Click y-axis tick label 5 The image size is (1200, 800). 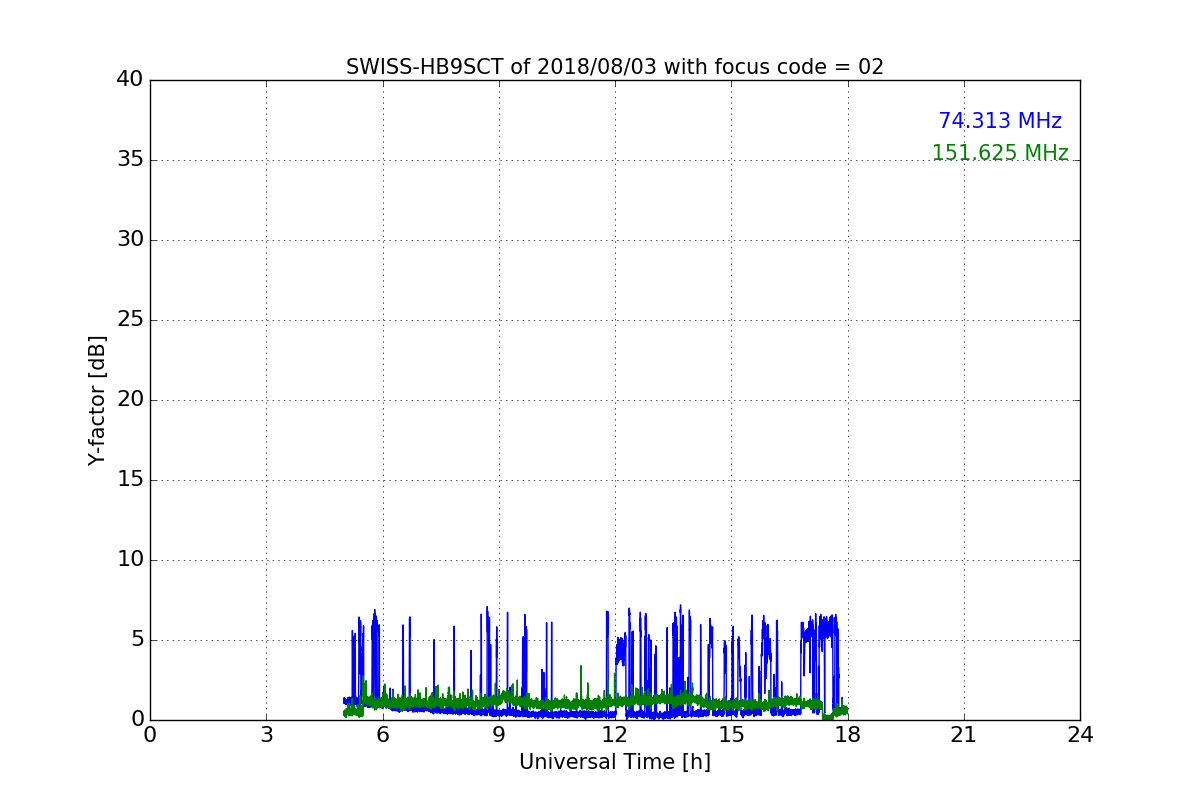[x=137, y=640]
